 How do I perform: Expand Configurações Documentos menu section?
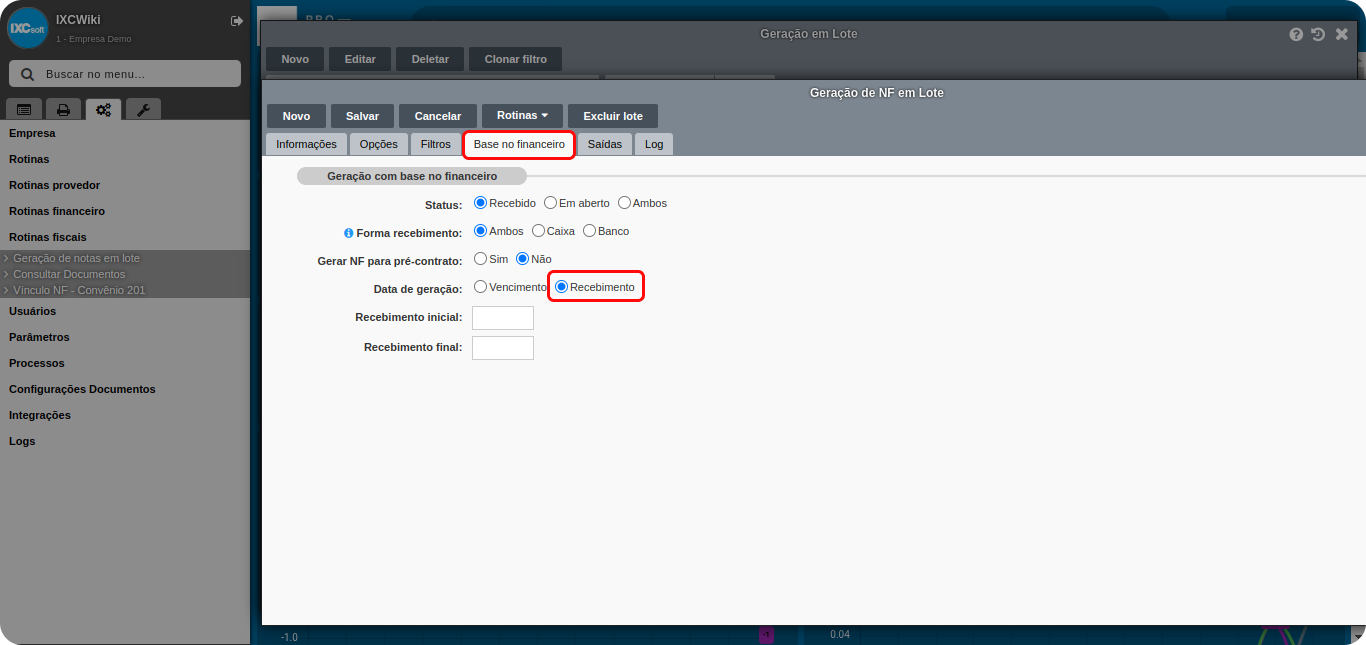coord(82,389)
